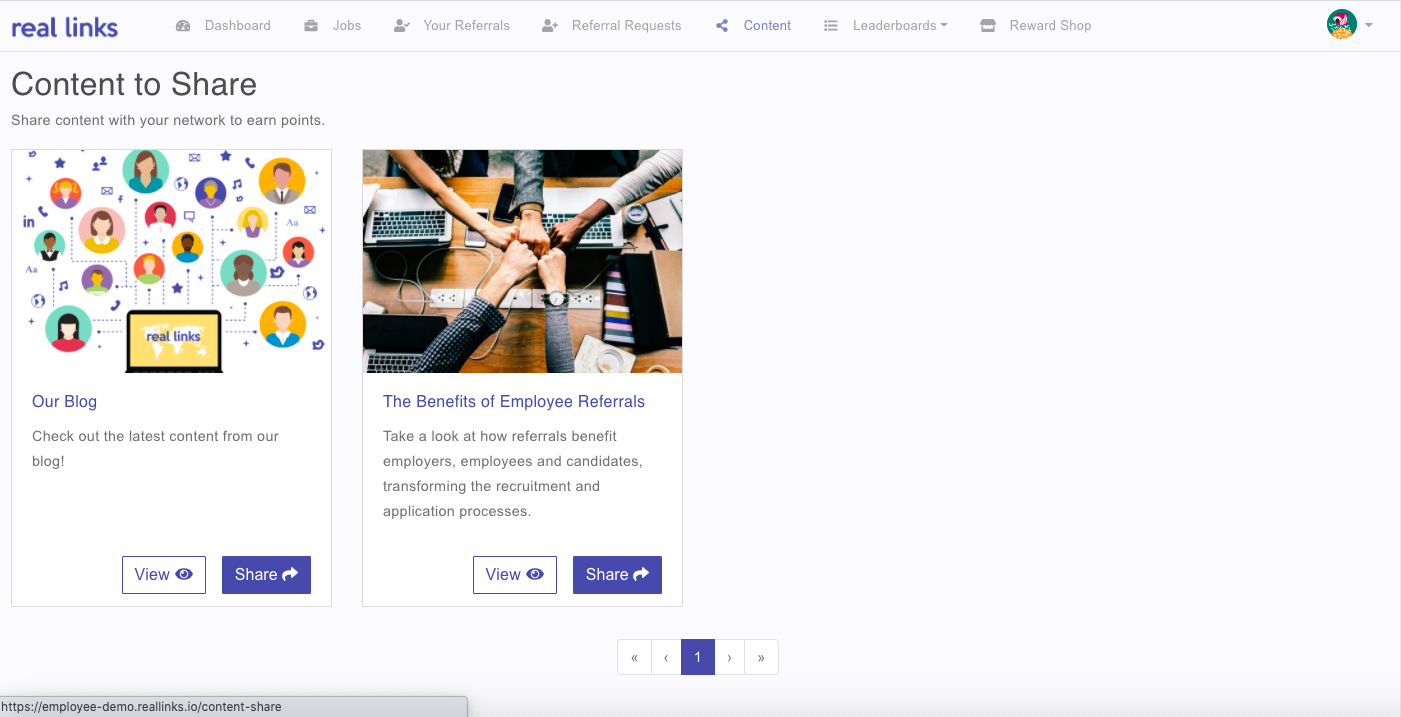
Task: Go to the Your Referrals page
Action: pos(465,26)
